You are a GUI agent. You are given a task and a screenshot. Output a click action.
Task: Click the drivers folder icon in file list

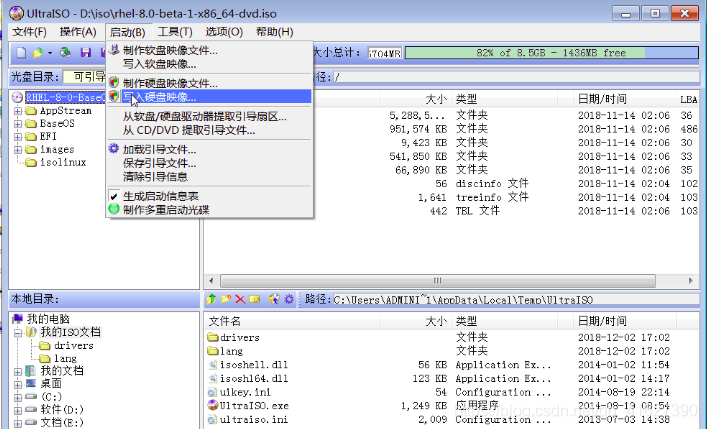(x=213, y=337)
